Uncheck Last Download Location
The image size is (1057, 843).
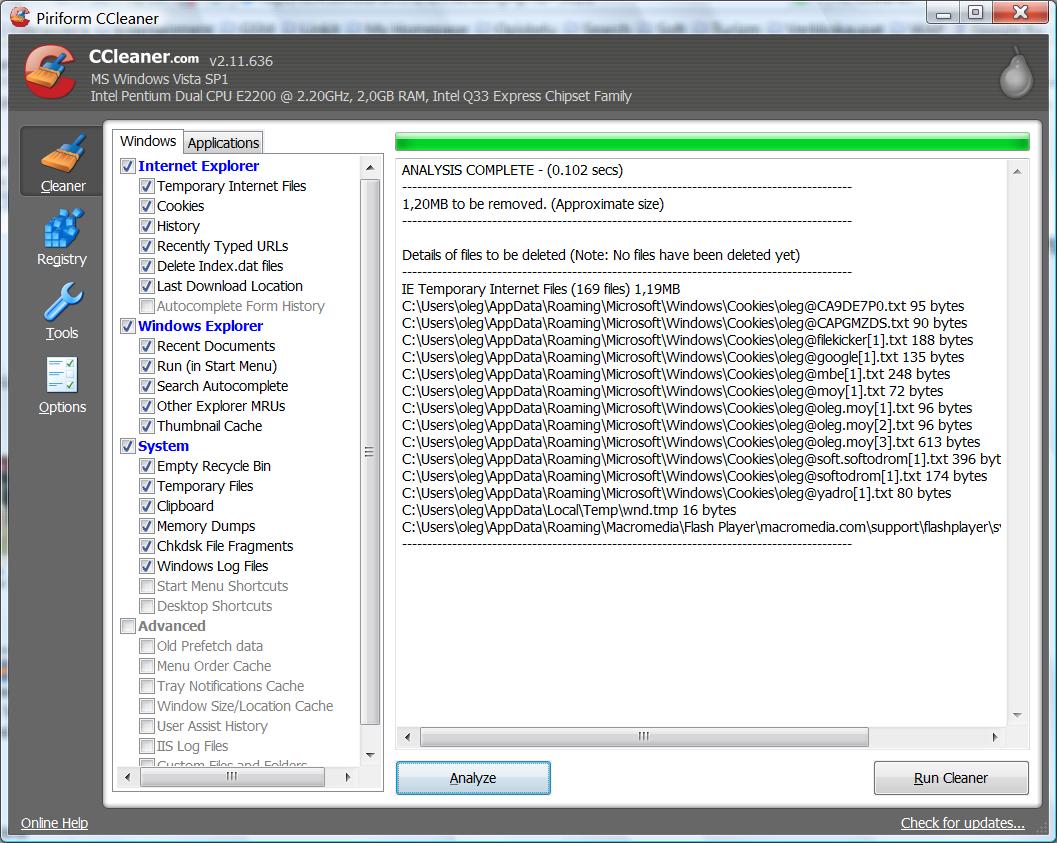pos(146,286)
